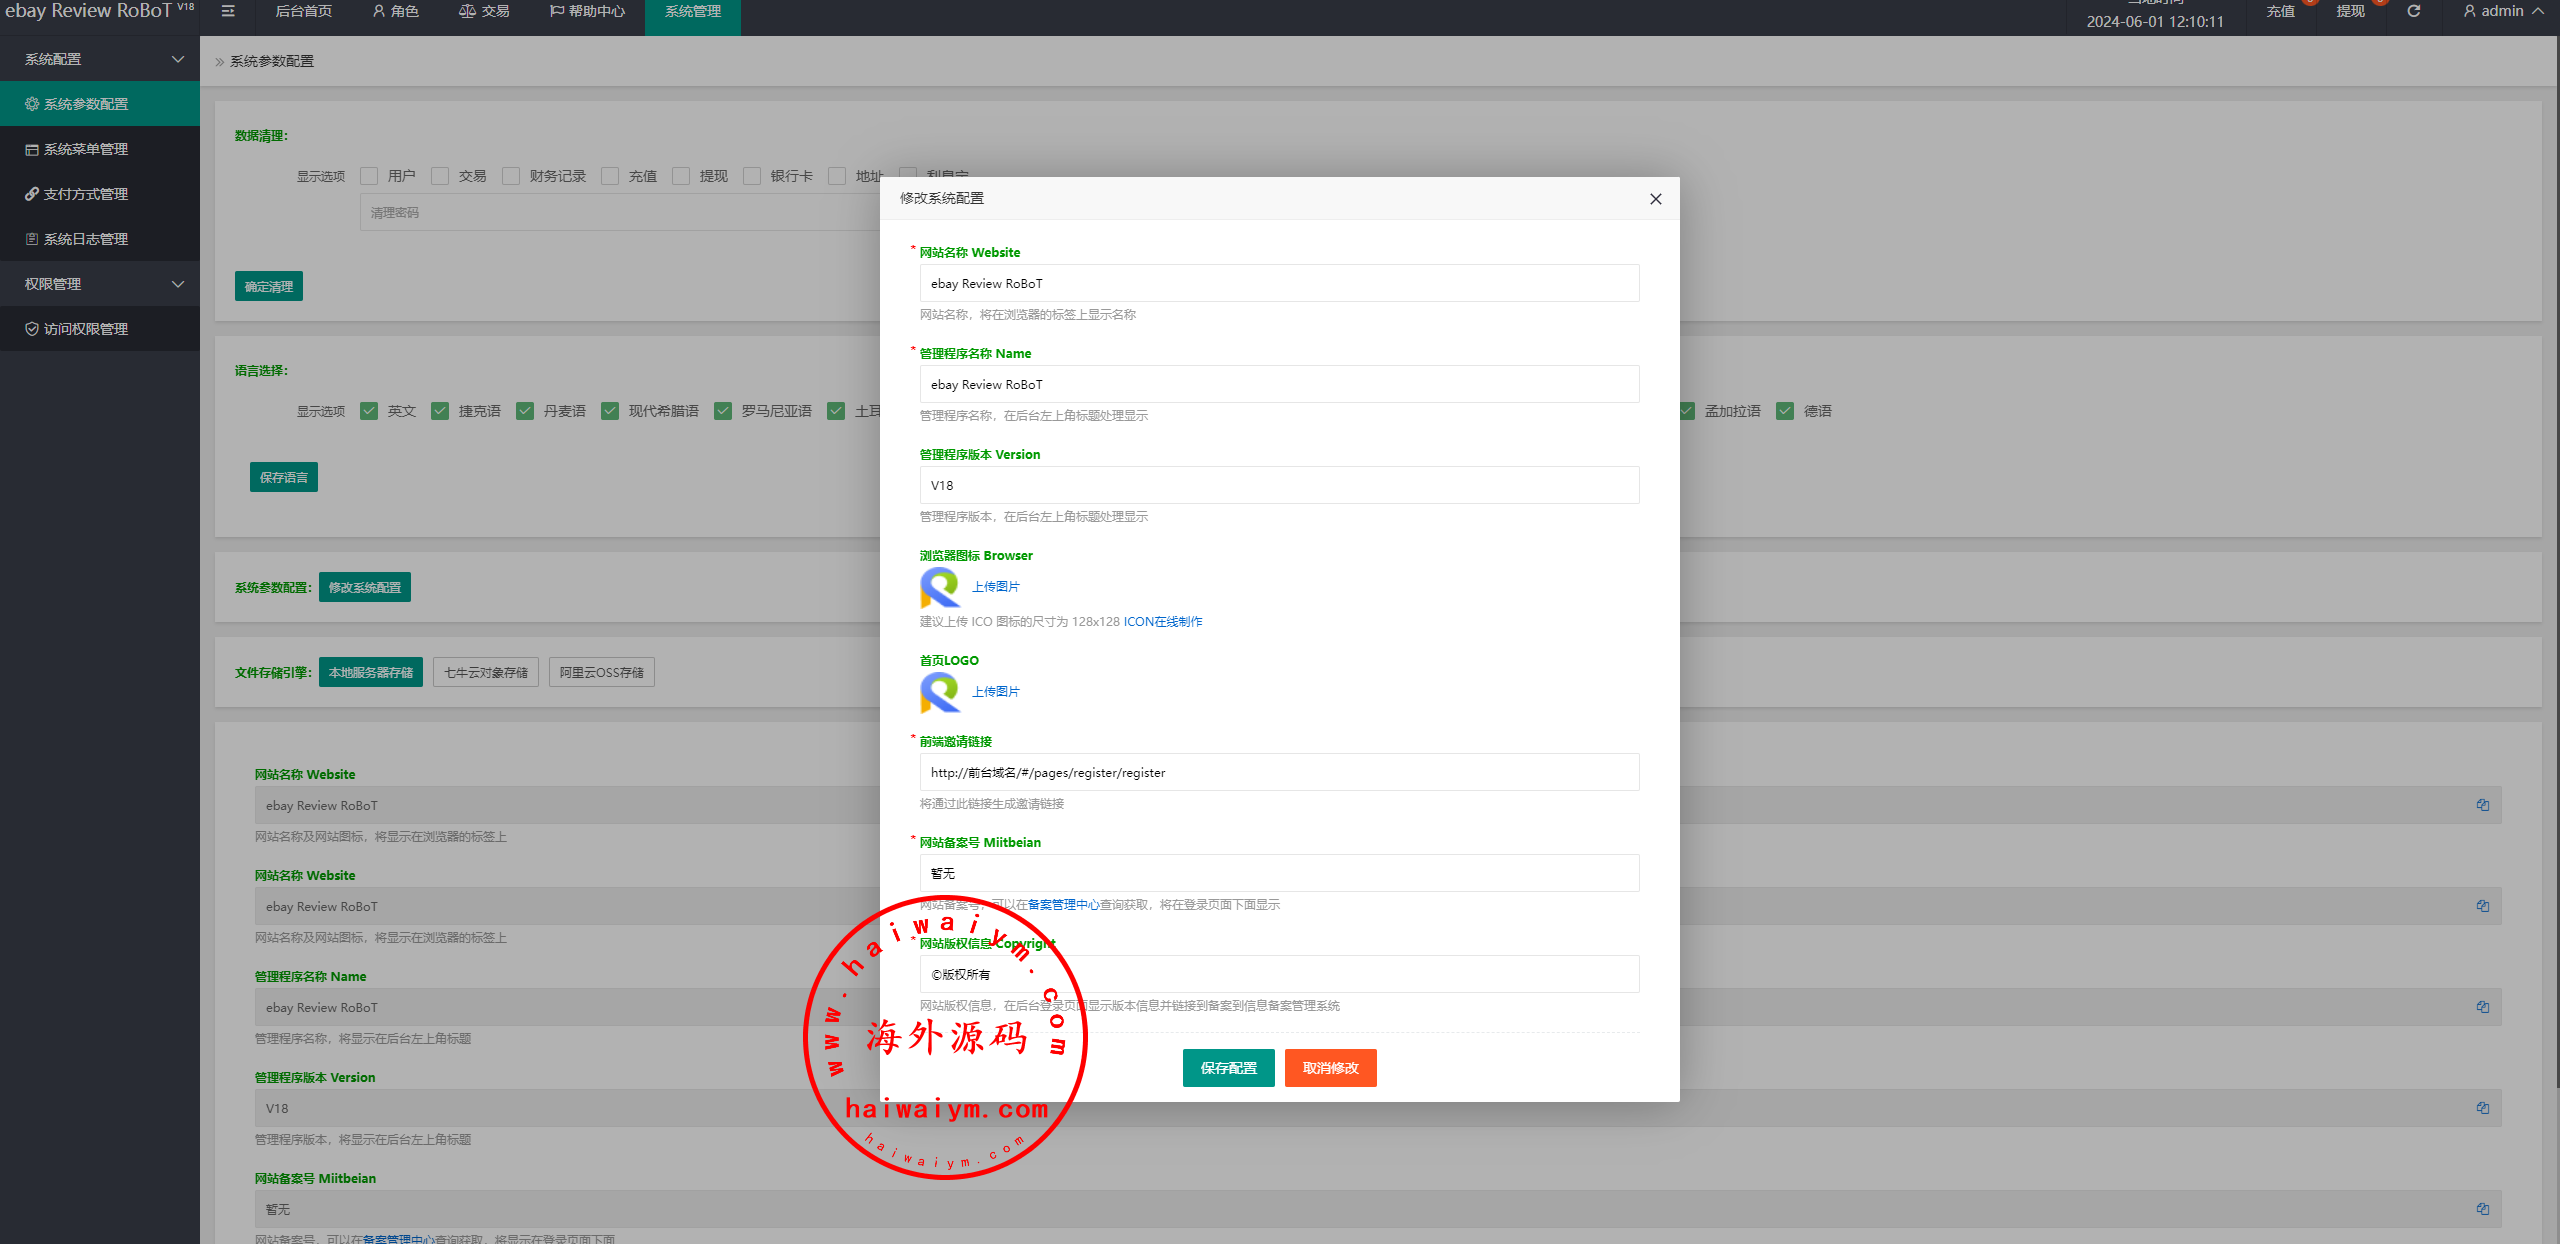Switch to the 帮助中心 top tab

coord(587,11)
